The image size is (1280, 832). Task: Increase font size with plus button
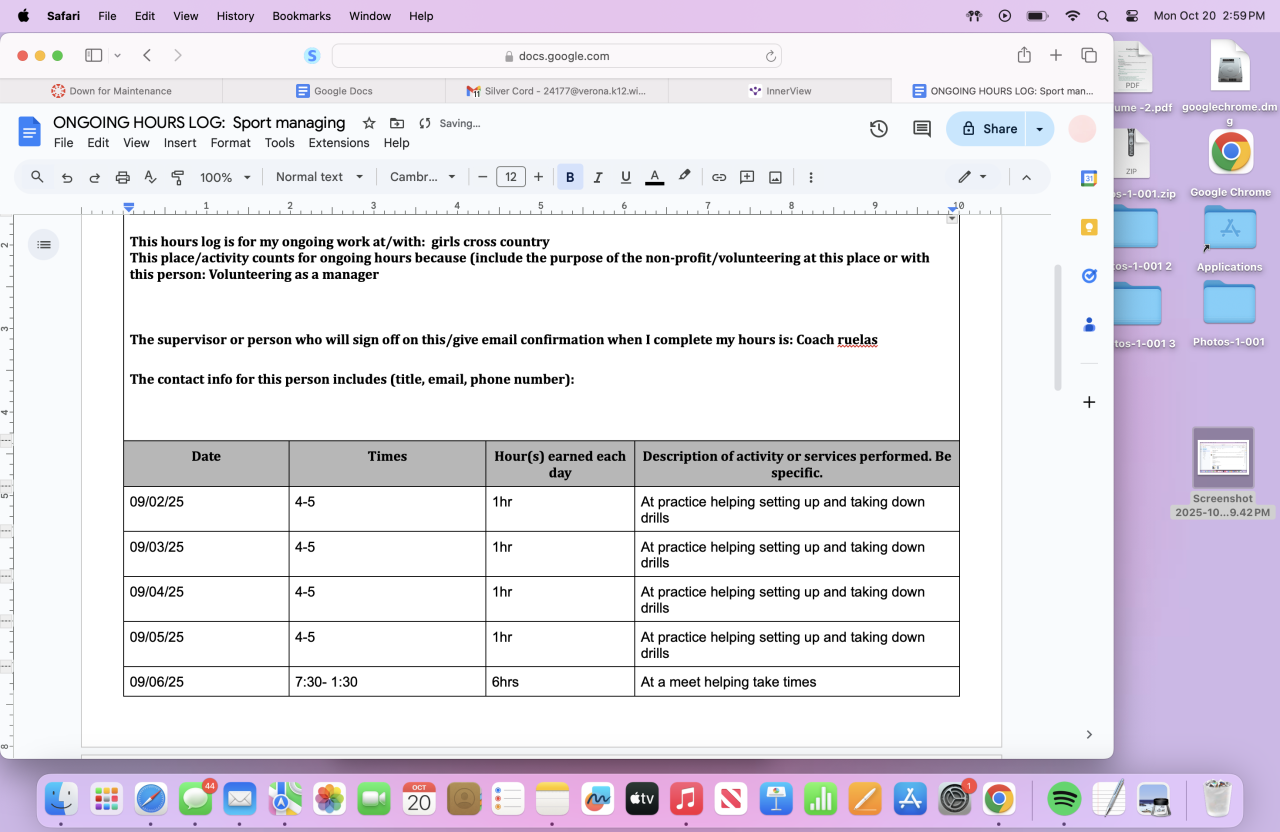point(538,177)
